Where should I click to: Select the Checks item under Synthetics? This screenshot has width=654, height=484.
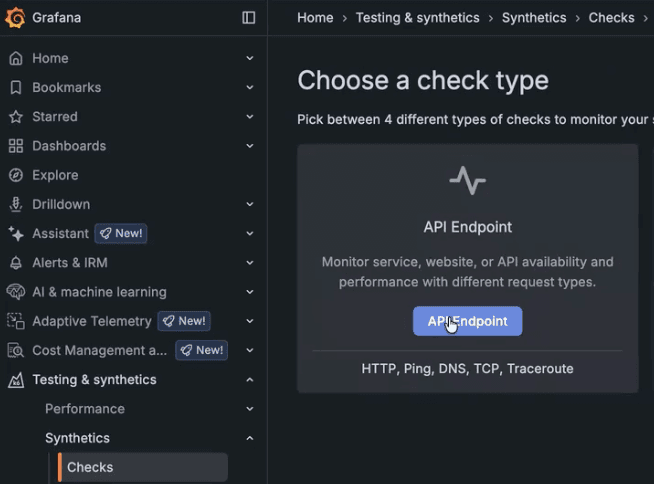point(143,467)
